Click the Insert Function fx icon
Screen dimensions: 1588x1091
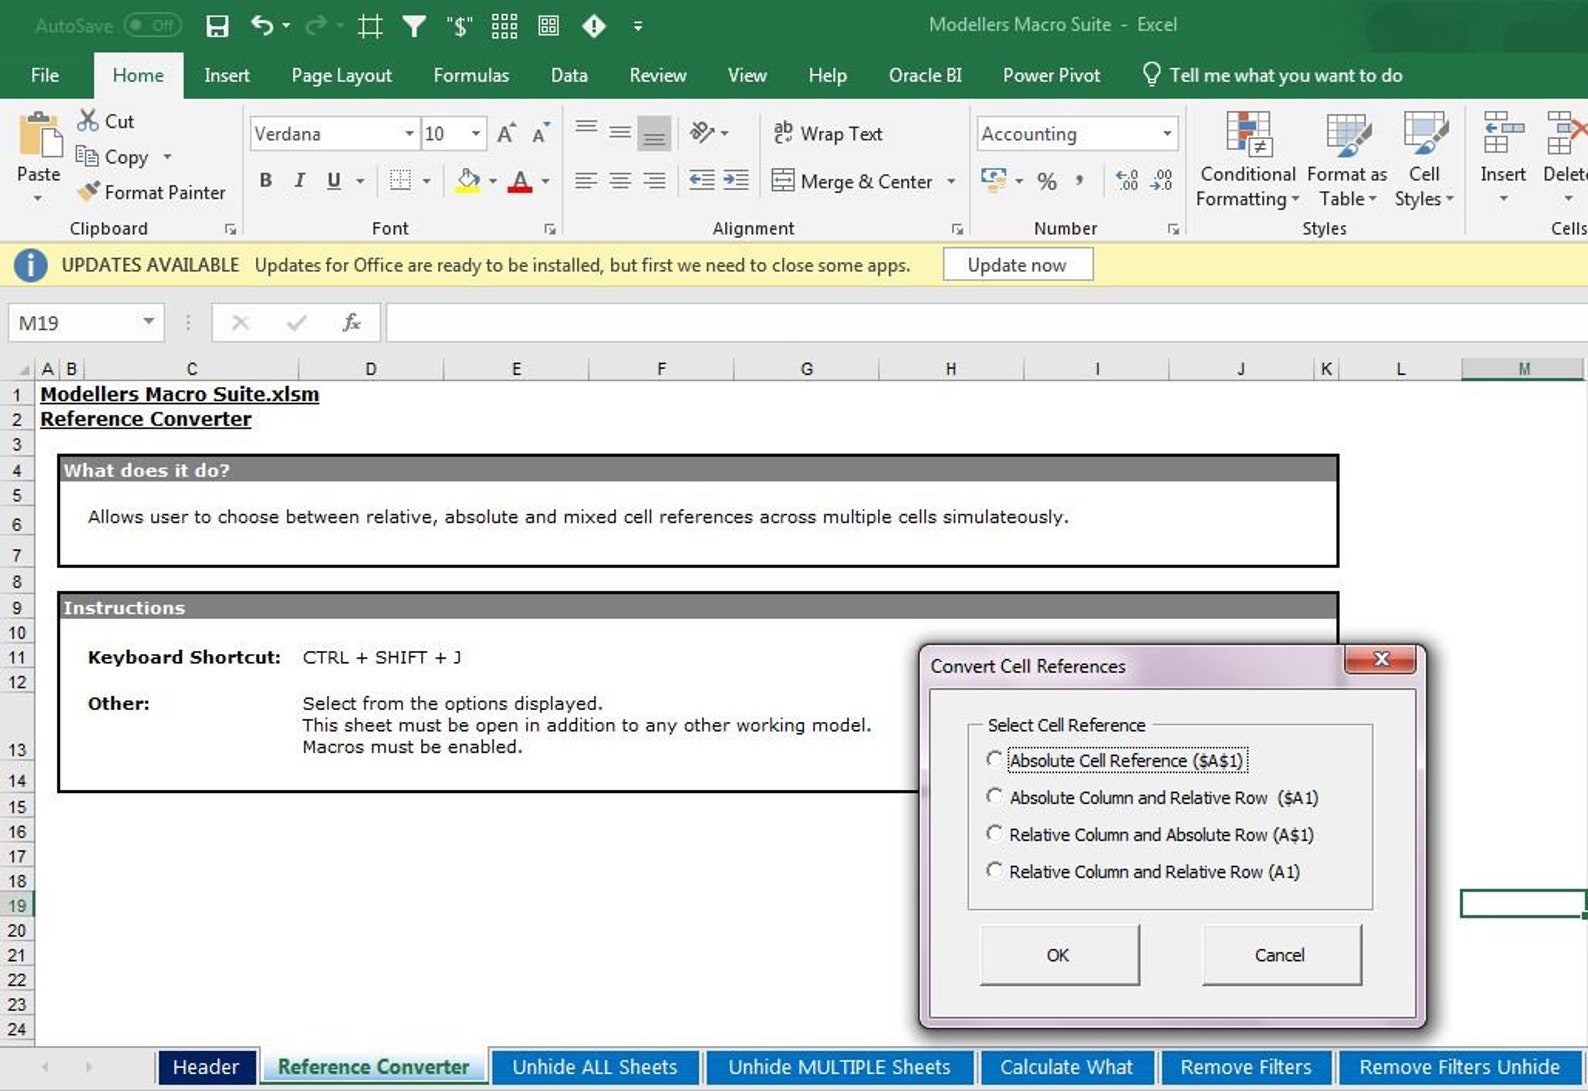(x=352, y=323)
